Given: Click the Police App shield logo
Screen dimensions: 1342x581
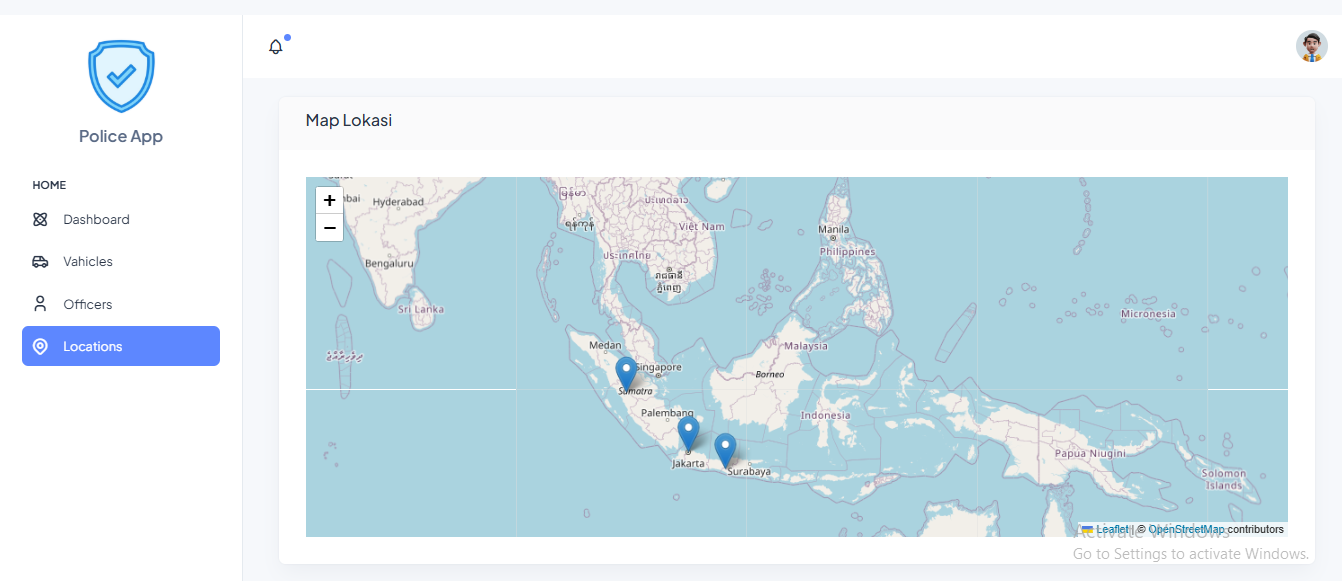Looking at the screenshot, I should (121, 76).
